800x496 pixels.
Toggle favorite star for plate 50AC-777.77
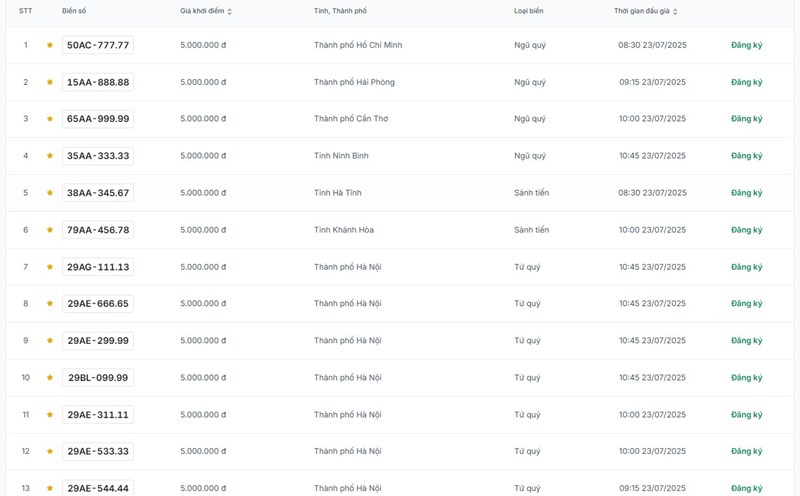click(x=50, y=45)
